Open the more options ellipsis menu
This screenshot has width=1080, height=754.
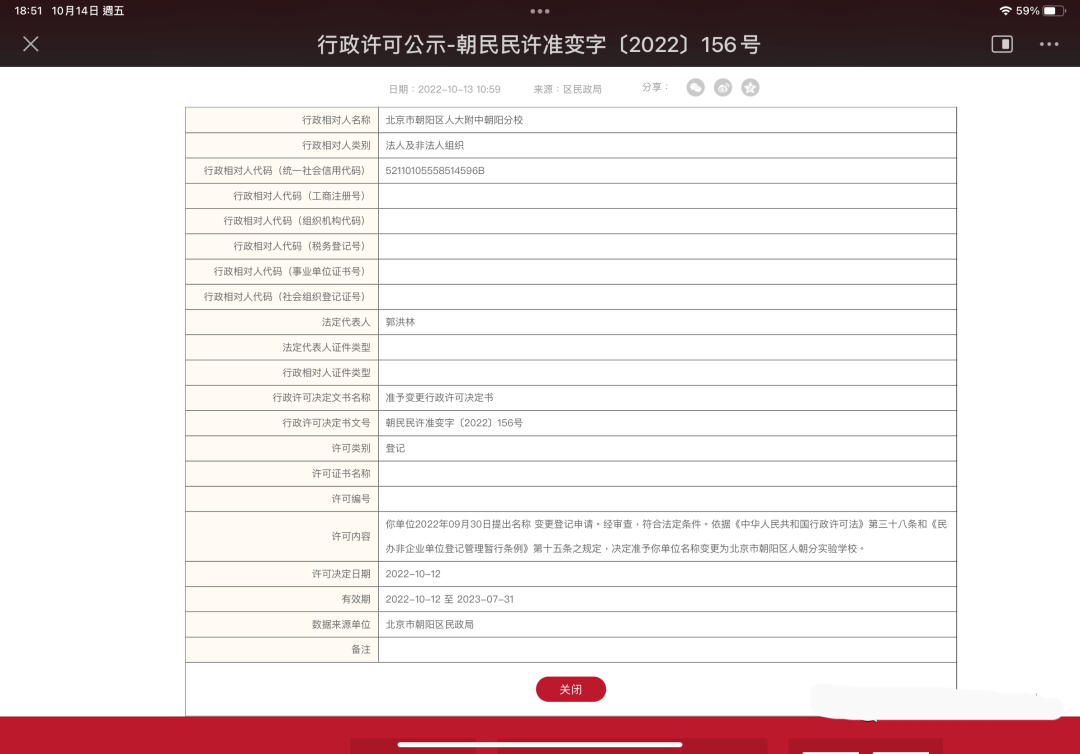point(1048,44)
